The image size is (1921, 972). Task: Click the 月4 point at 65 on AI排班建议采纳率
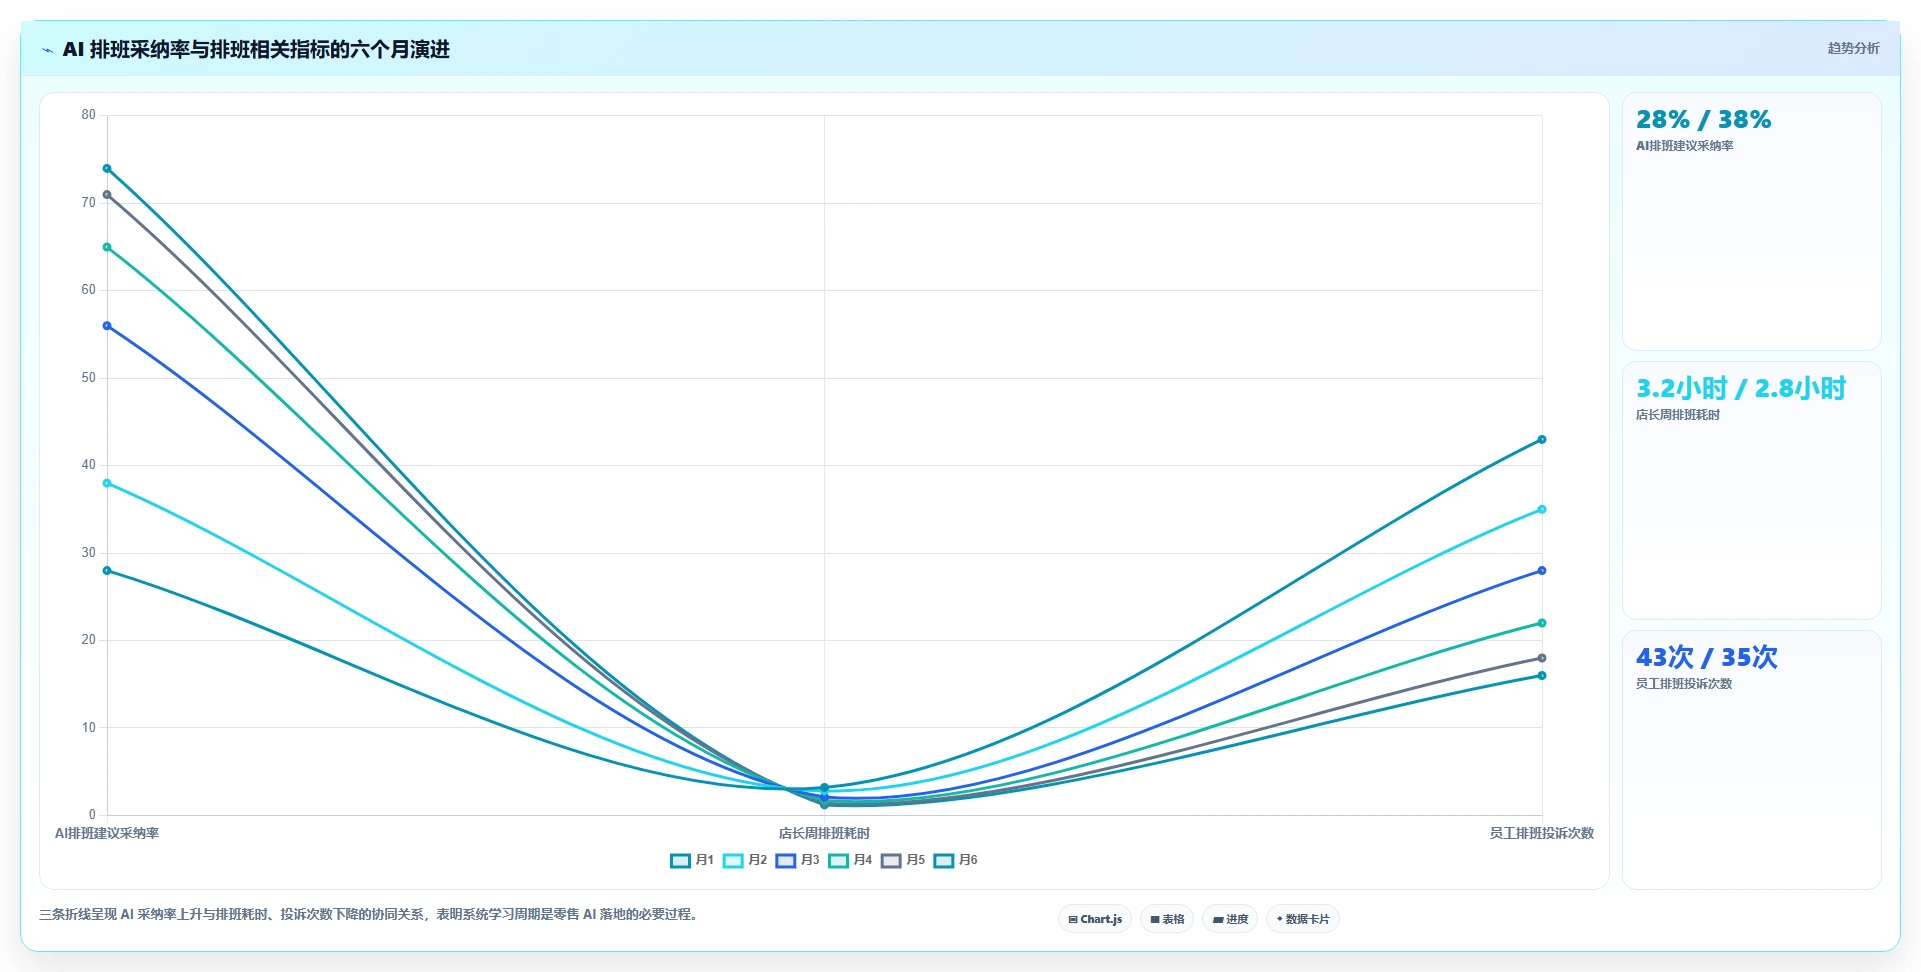[x=107, y=247]
